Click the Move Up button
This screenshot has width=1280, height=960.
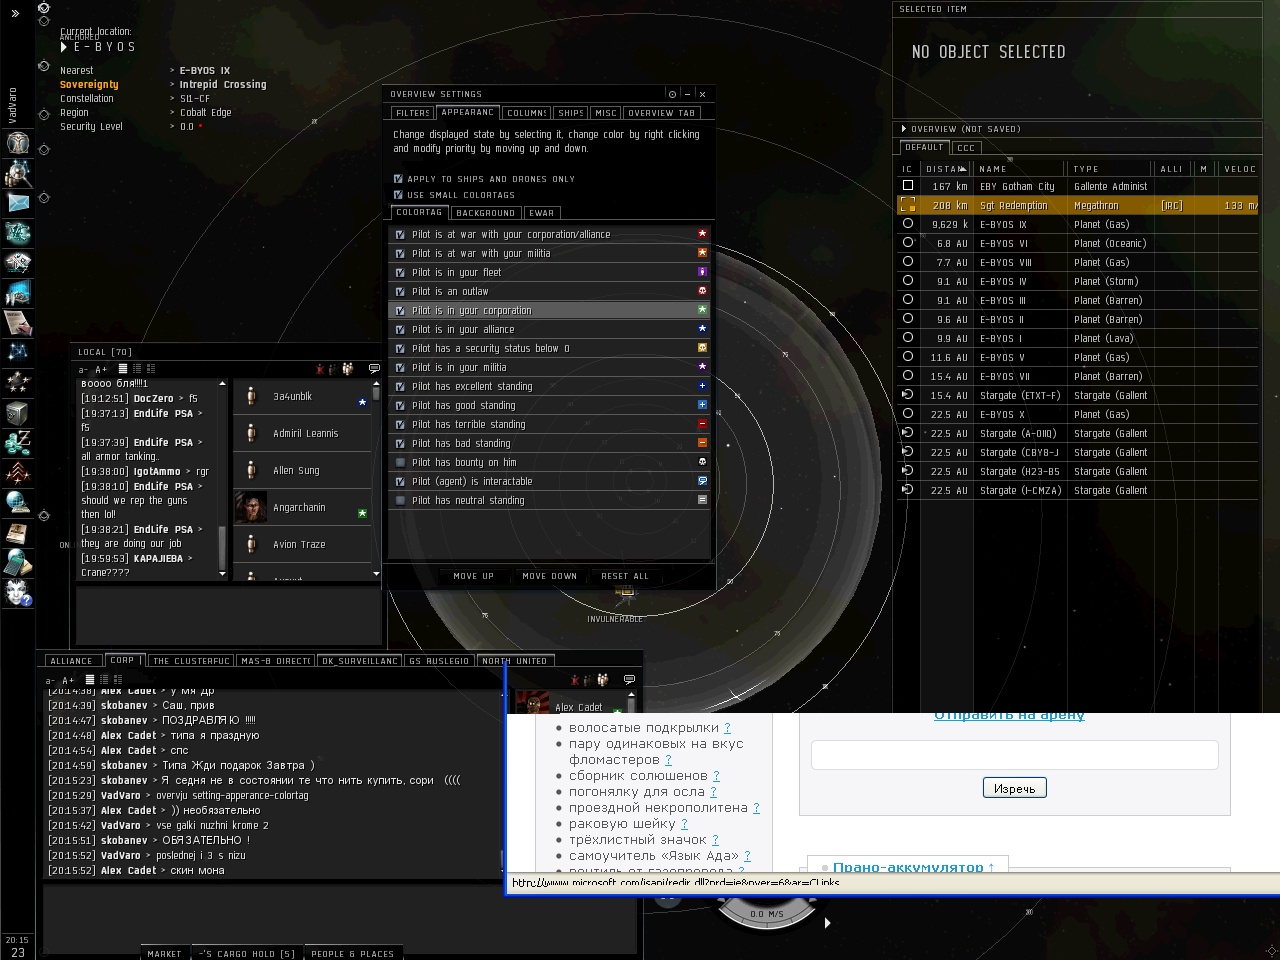[x=473, y=576]
